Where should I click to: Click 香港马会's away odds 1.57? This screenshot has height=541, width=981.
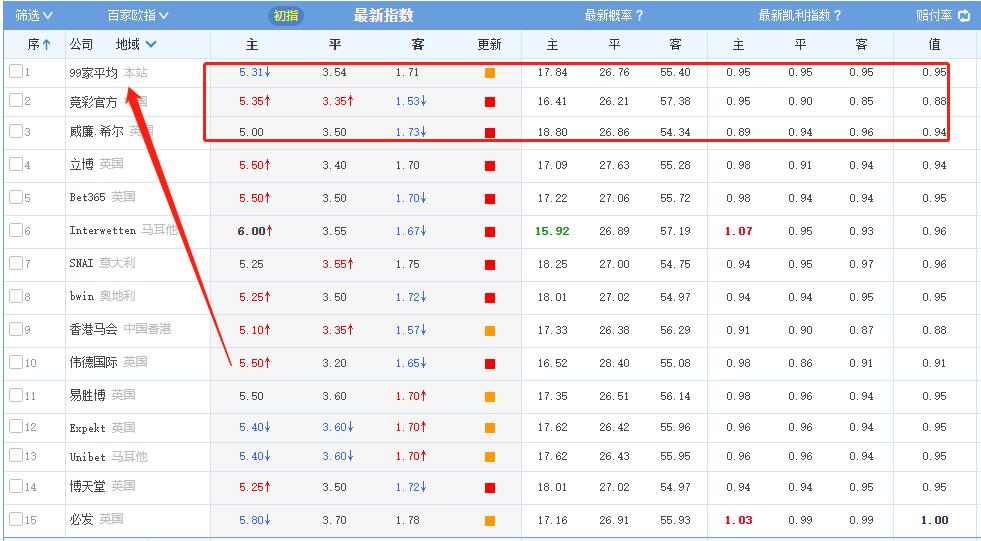click(x=407, y=330)
